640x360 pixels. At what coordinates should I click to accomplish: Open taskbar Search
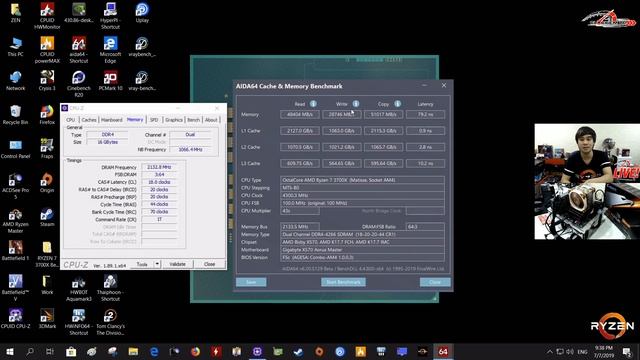coord(30,351)
